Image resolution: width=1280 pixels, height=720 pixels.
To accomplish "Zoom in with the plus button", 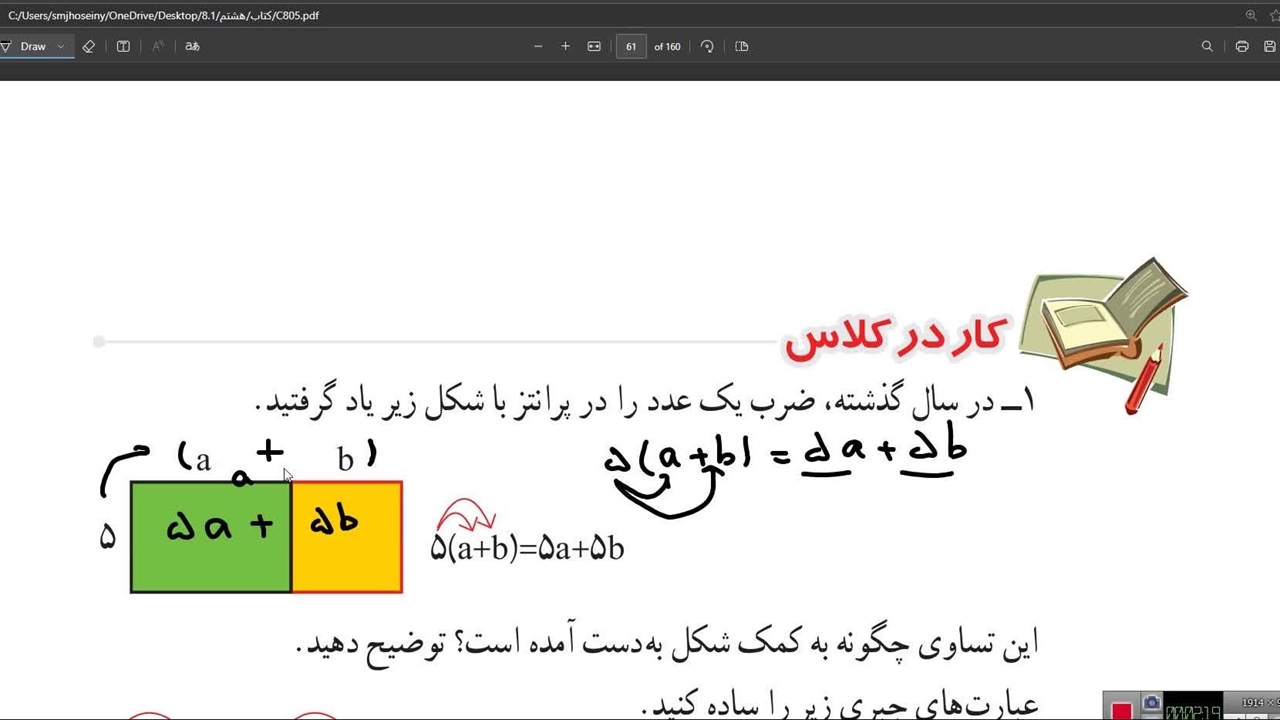I will (565, 47).
